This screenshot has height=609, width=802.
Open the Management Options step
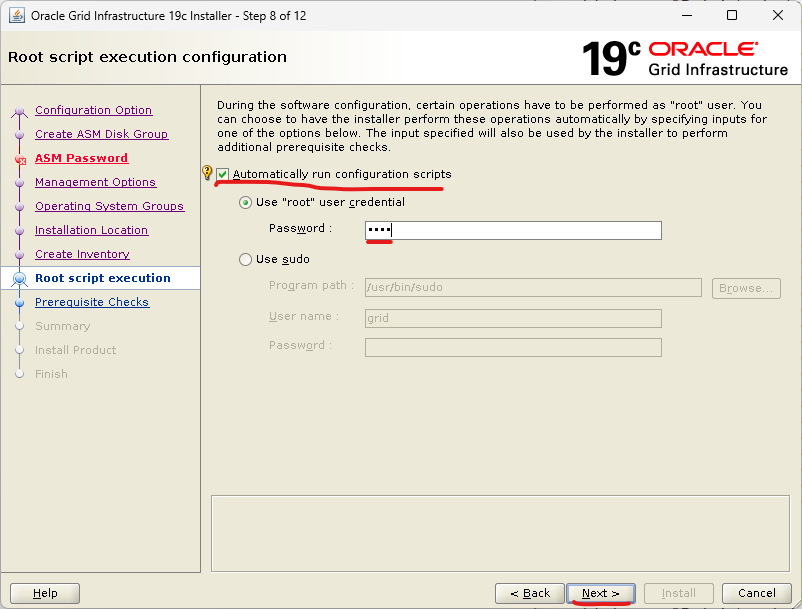(95, 182)
